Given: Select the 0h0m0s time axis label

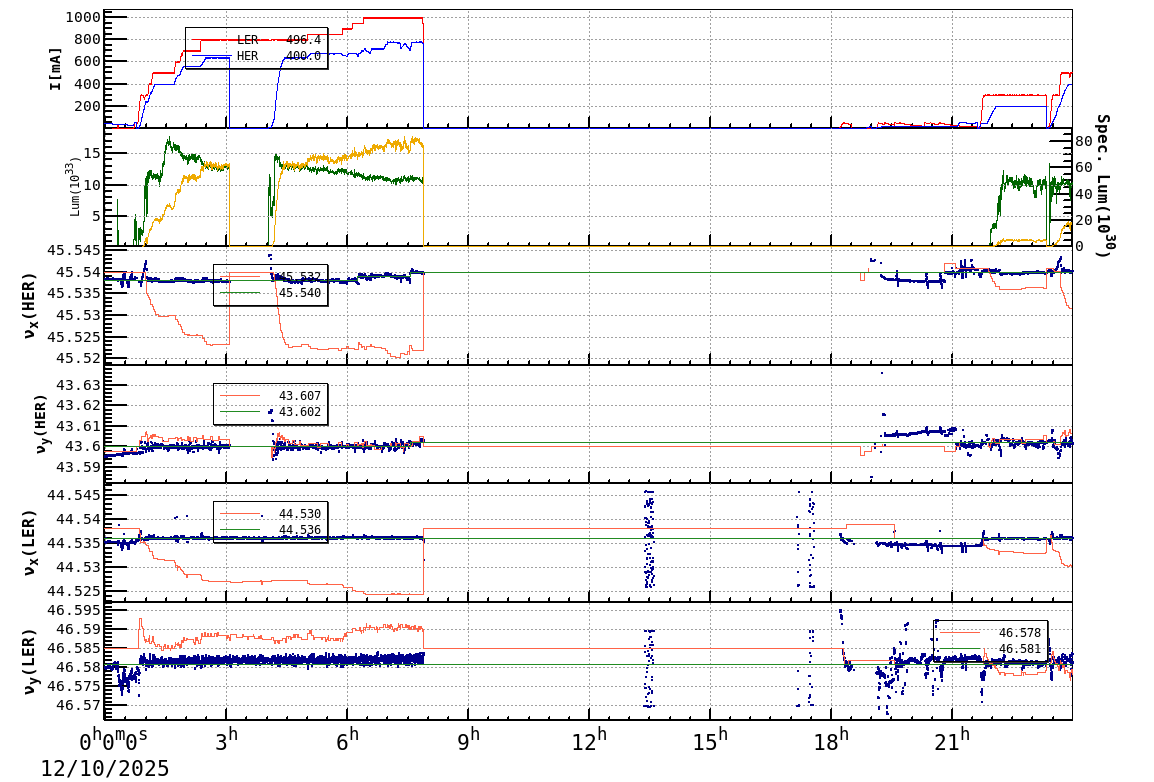Looking at the screenshot, I should [113, 739].
